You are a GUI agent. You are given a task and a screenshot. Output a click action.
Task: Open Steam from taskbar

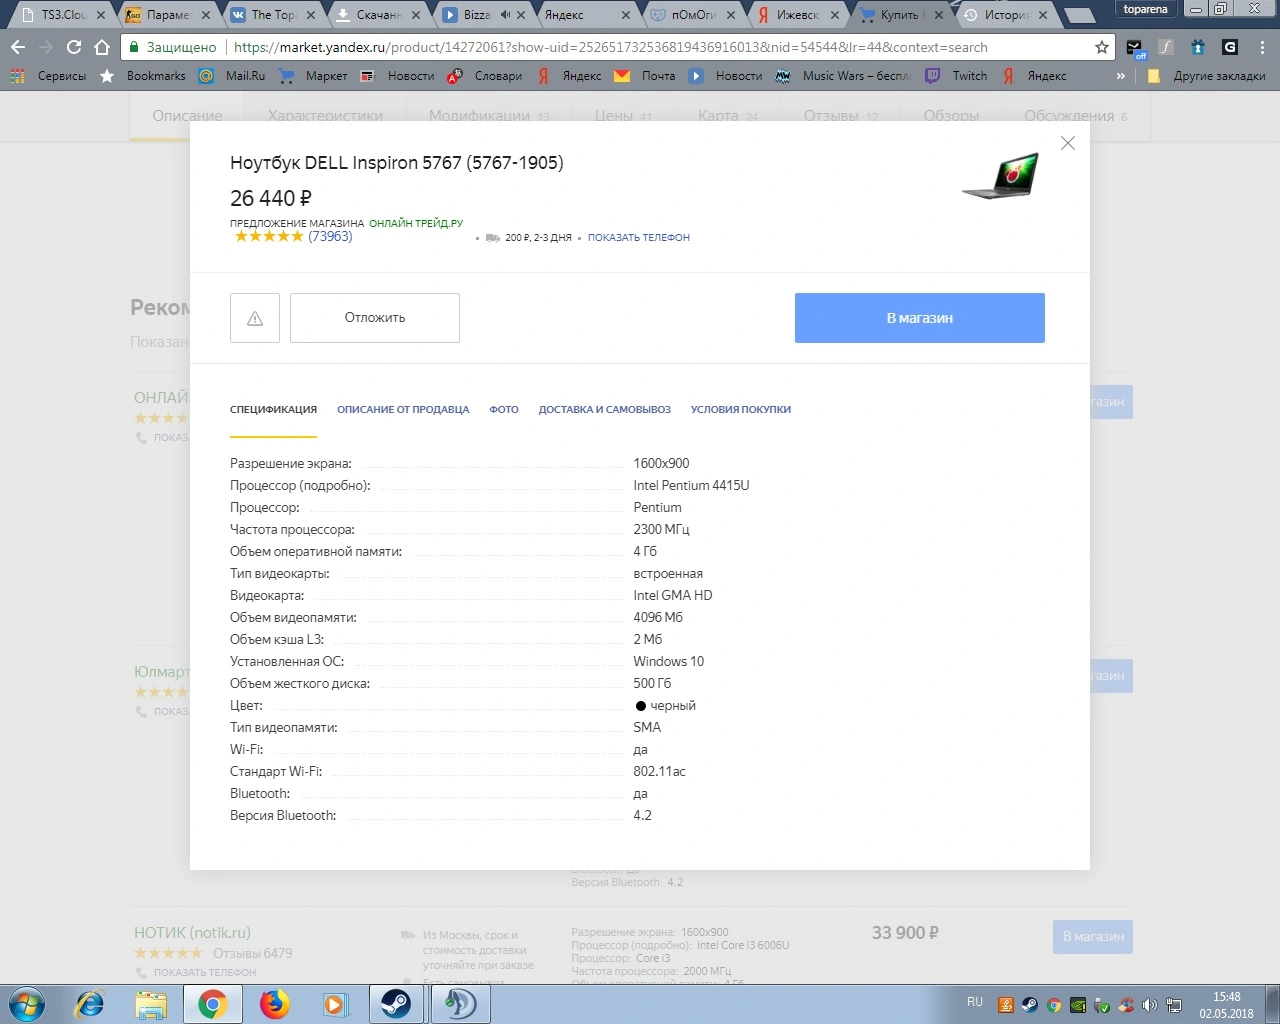pos(397,1004)
